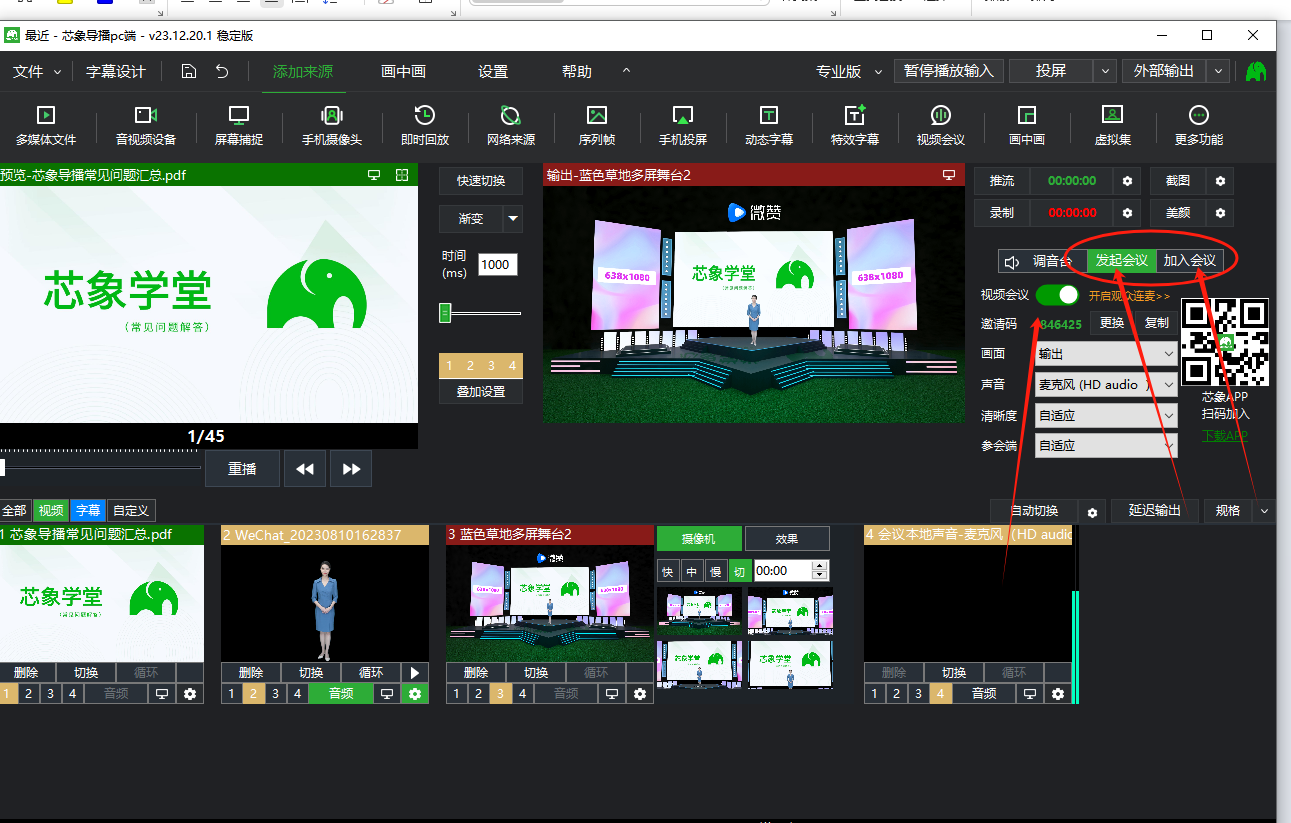Open the 动态字幕 dynamic subtitle tool
The width and height of the screenshot is (1291, 823).
tap(769, 125)
